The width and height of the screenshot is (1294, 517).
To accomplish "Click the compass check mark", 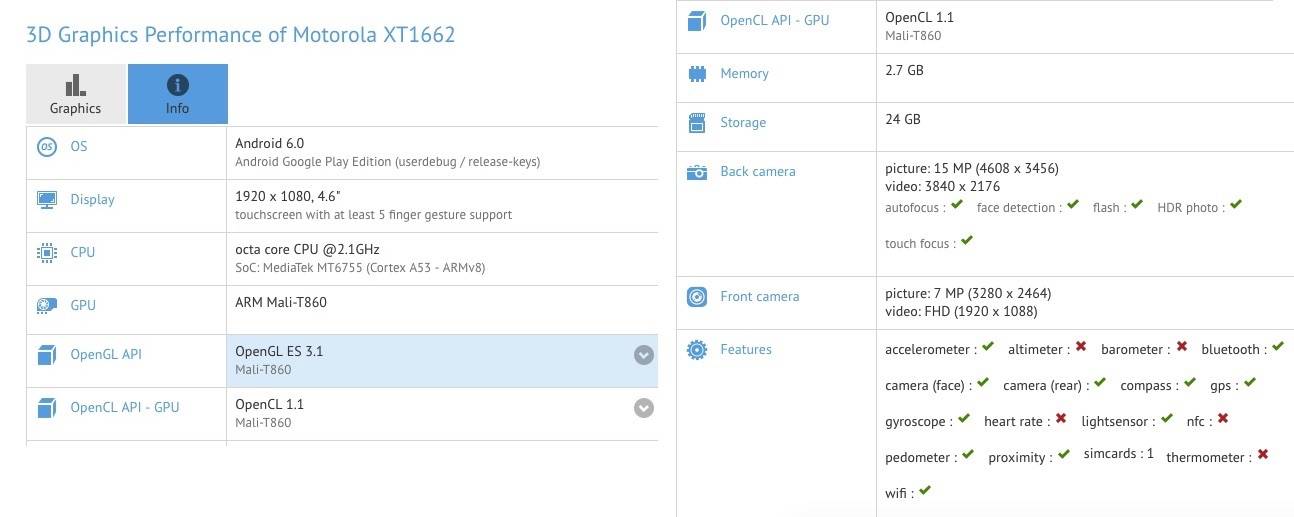I will coord(1190,383).
